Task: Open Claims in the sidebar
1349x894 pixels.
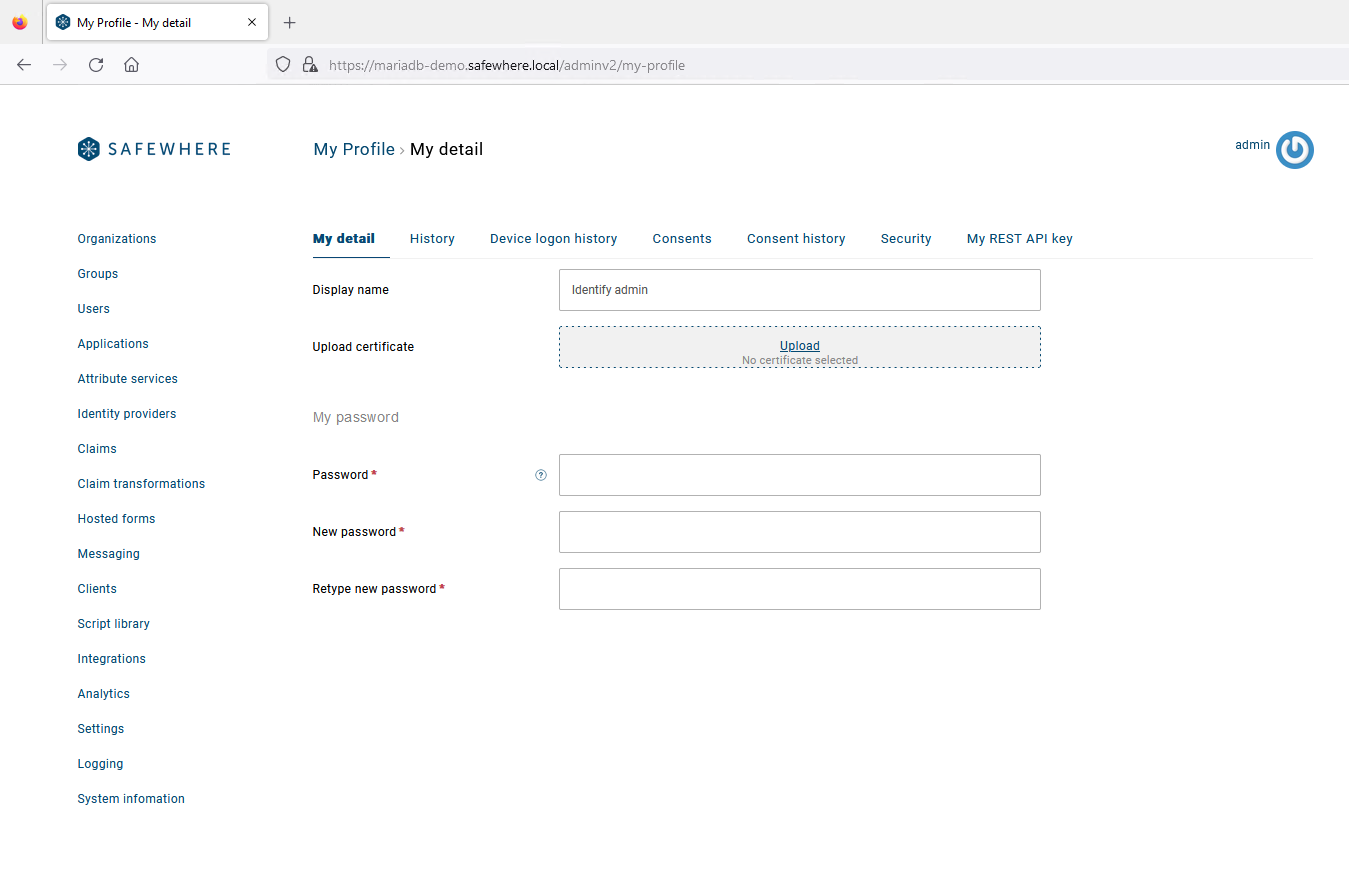Action: pyautogui.click(x=97, y=449)
